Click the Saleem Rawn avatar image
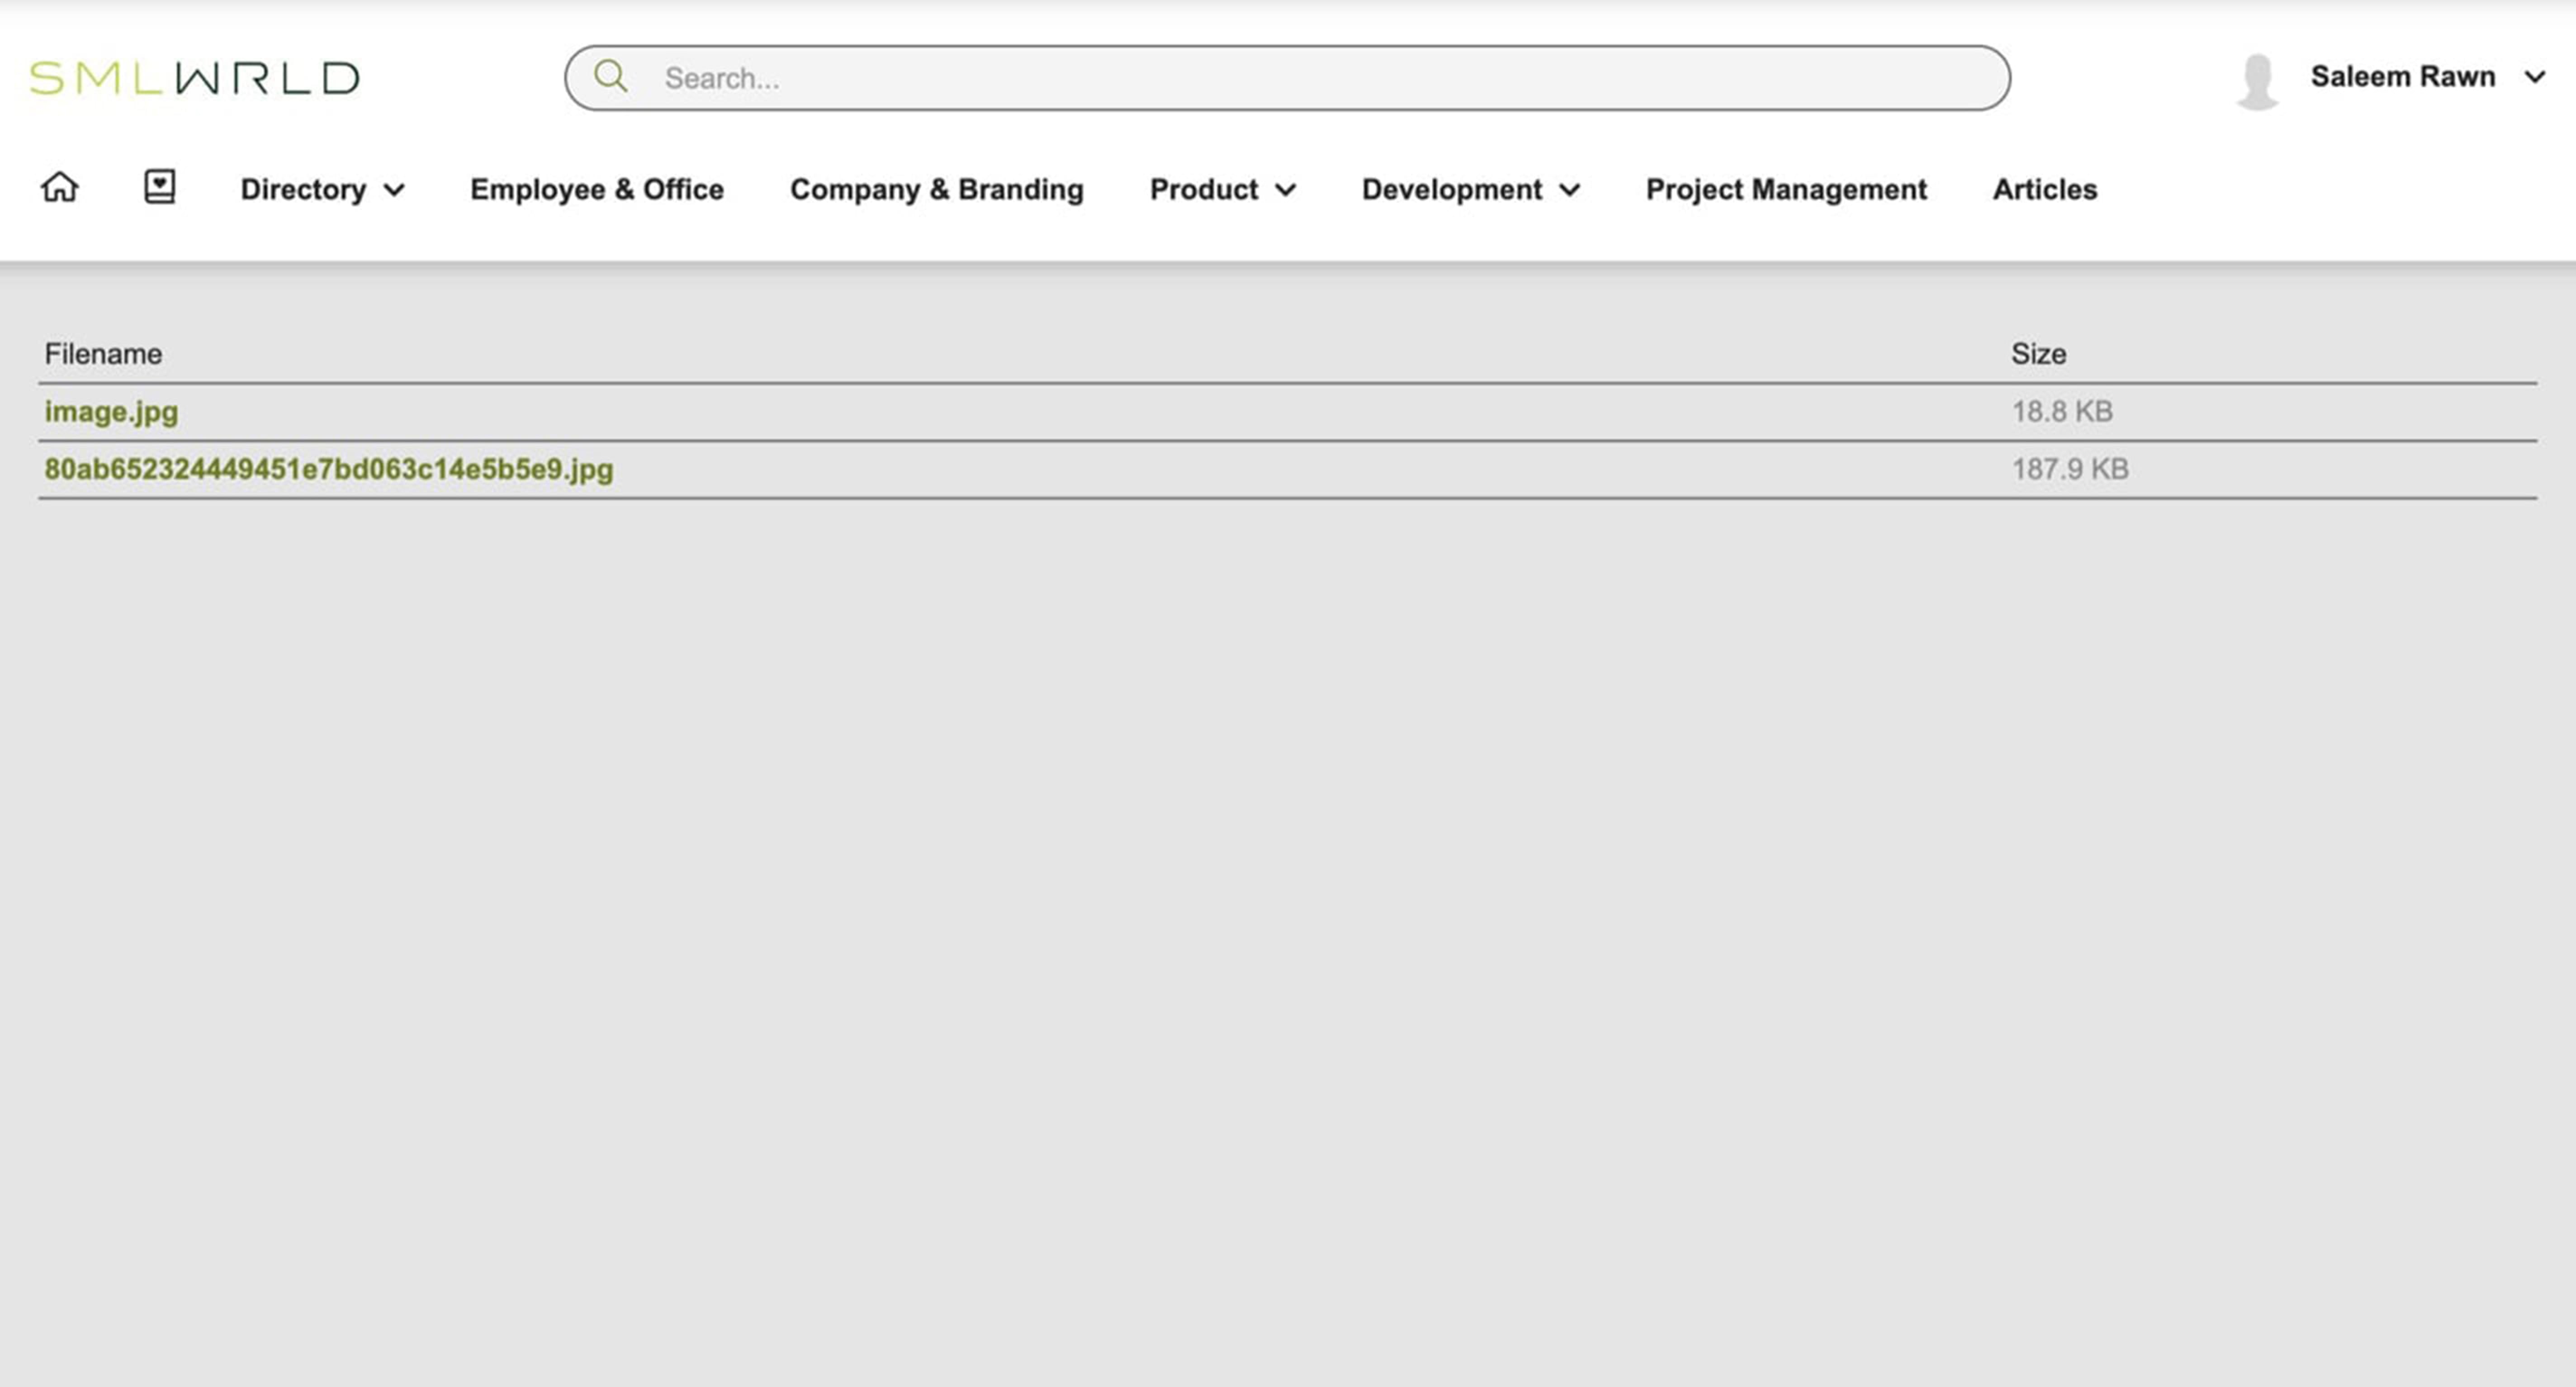 pyautogui.click(x=2257, y=81)
